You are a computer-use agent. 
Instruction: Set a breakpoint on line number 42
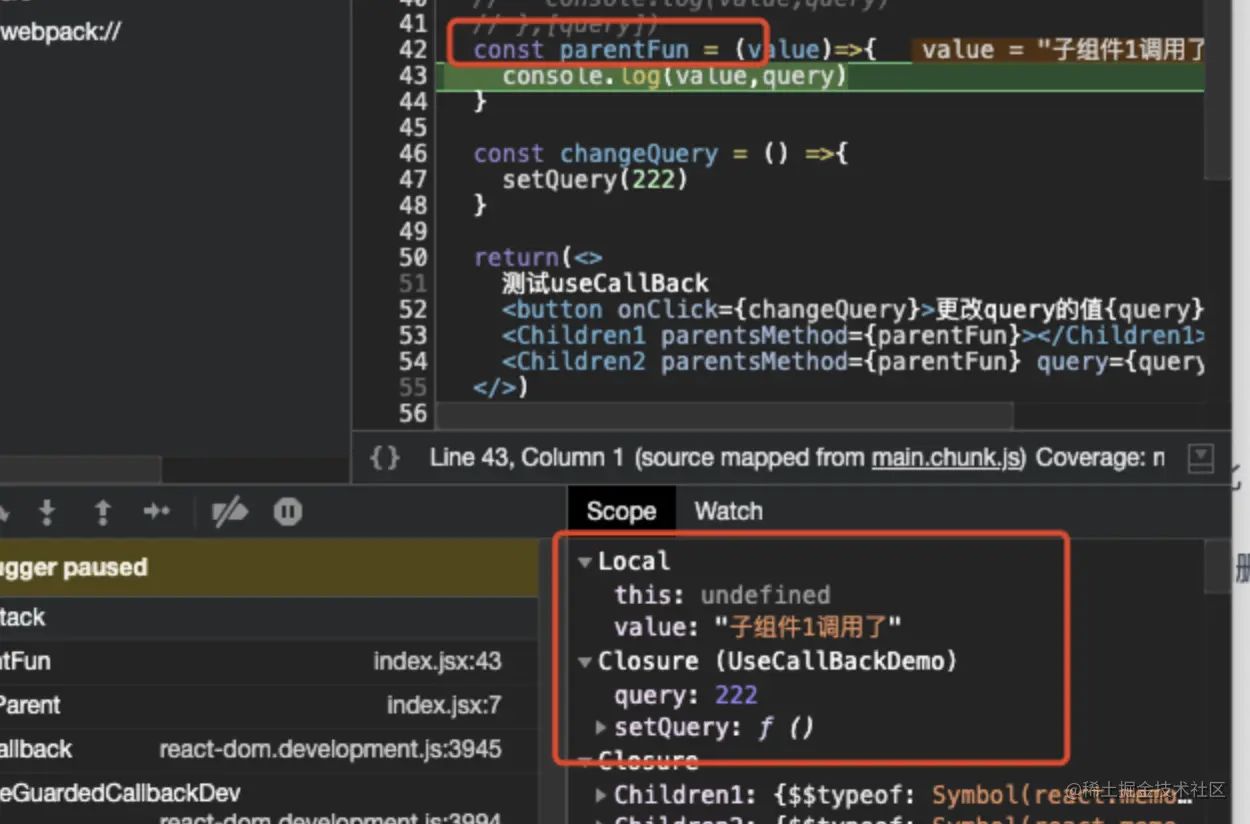click(413, 50)
